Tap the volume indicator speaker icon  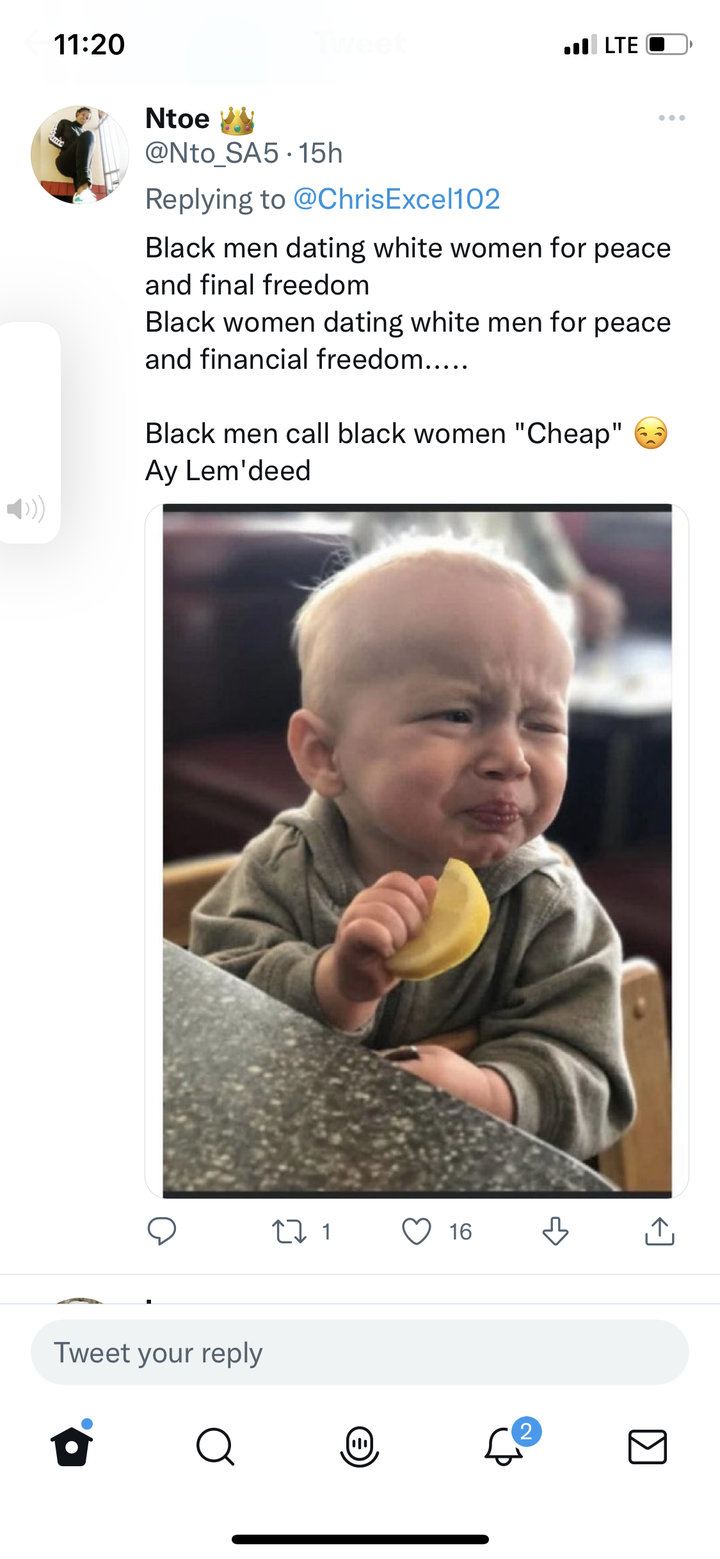(x=26, y=509)
